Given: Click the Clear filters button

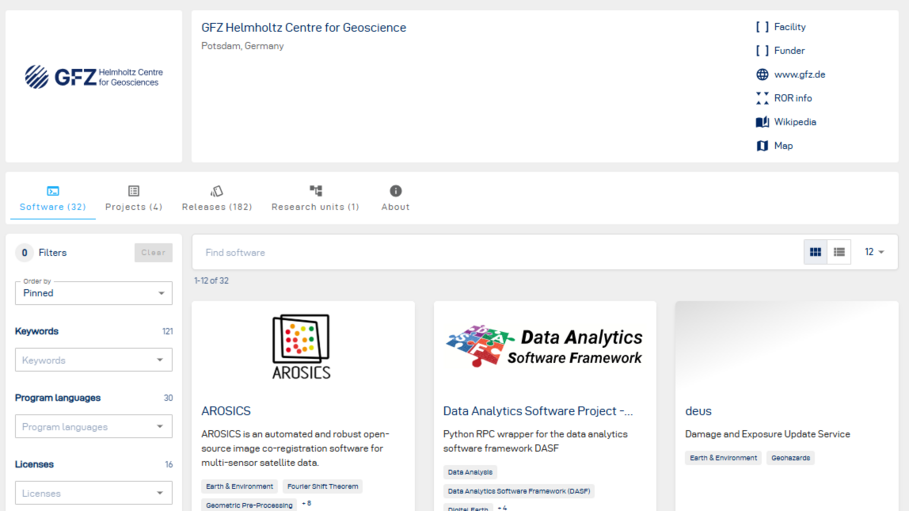Looking at the screenshot, I should [x=154, y=252].
